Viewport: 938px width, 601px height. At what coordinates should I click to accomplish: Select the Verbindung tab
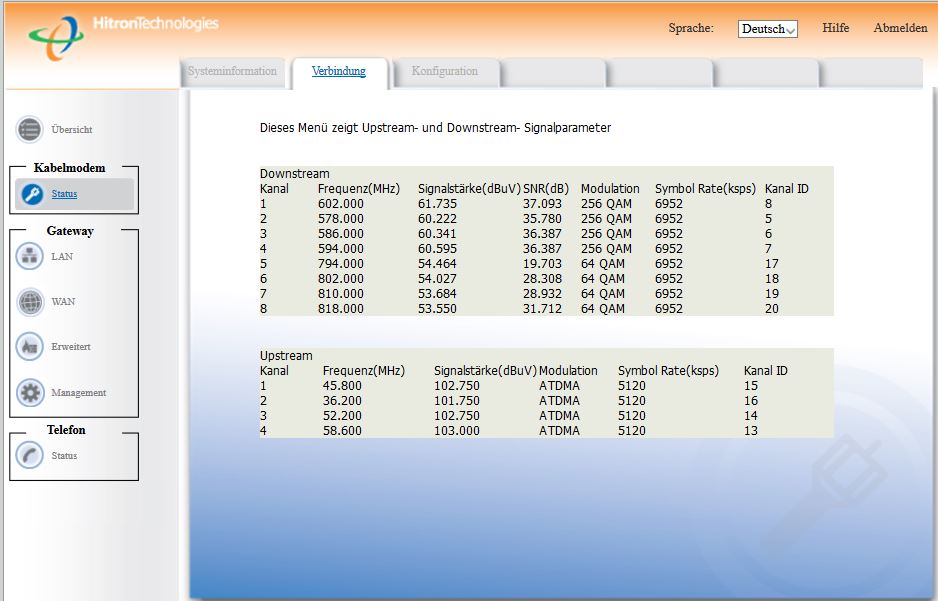[338, 72]
